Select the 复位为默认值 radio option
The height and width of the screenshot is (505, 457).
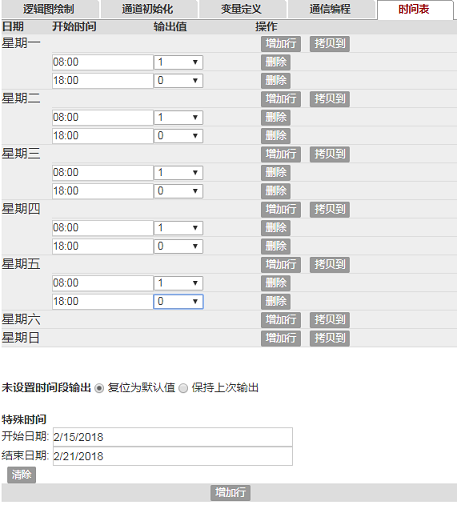click(x=99, y=388)
